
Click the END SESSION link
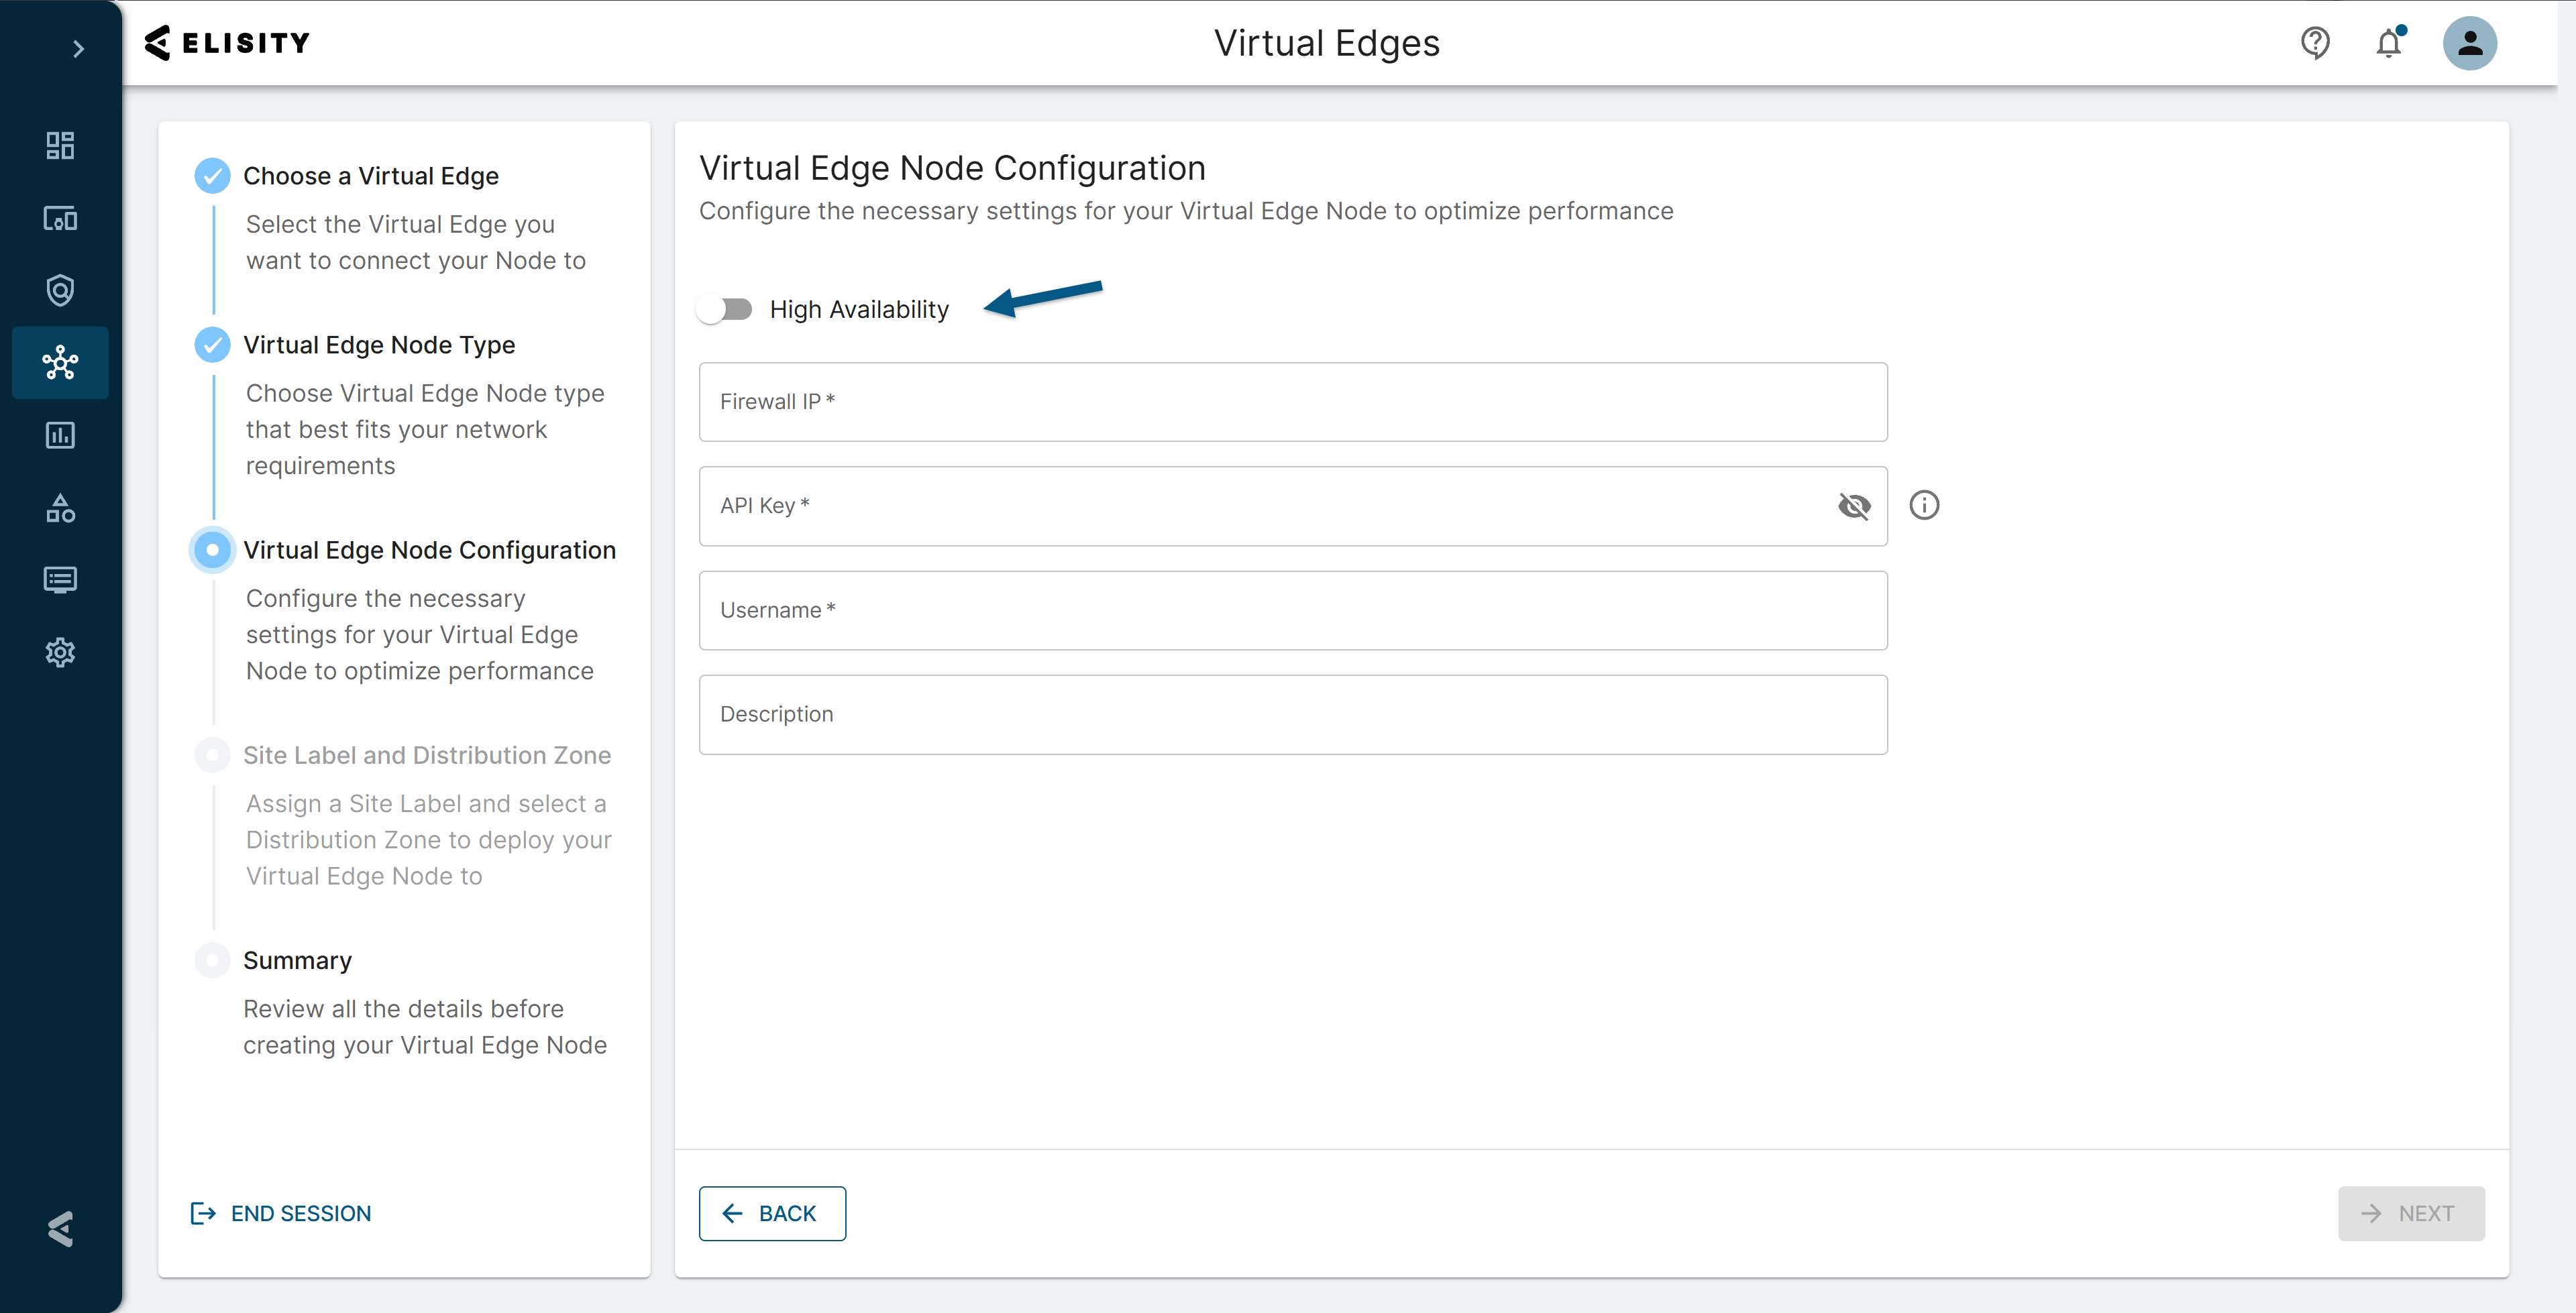[x=281, y=1213]
